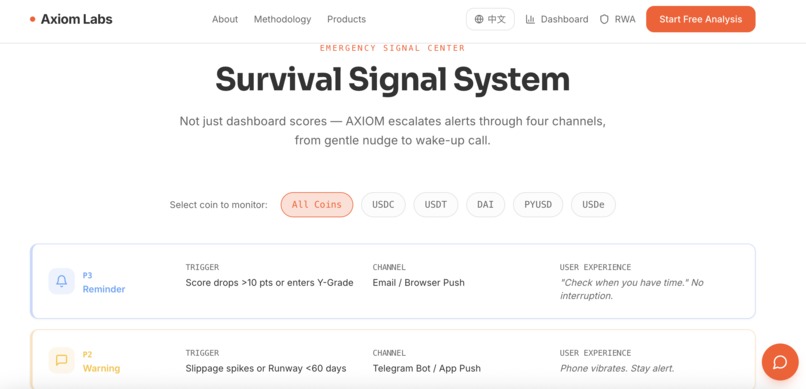
Task: Click 'Phone vibrates. Stay alert.' text
Action: pyautogui.click(x=617, y=368)
